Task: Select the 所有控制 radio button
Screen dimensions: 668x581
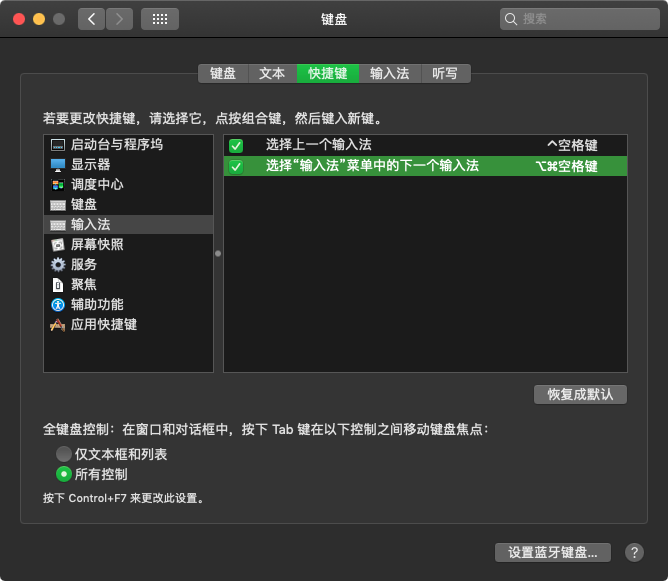Action: pyautogui.click(x=64, y=474)
